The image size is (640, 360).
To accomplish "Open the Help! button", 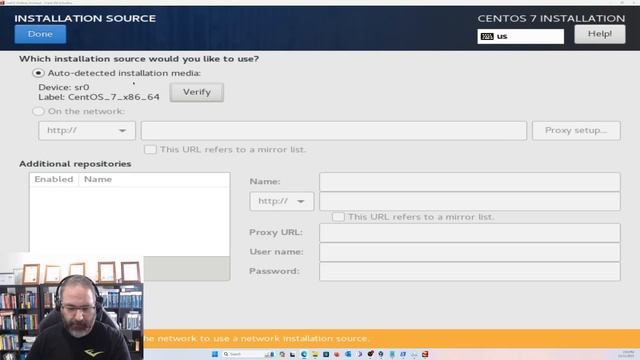I will click(x=600, y=34).
